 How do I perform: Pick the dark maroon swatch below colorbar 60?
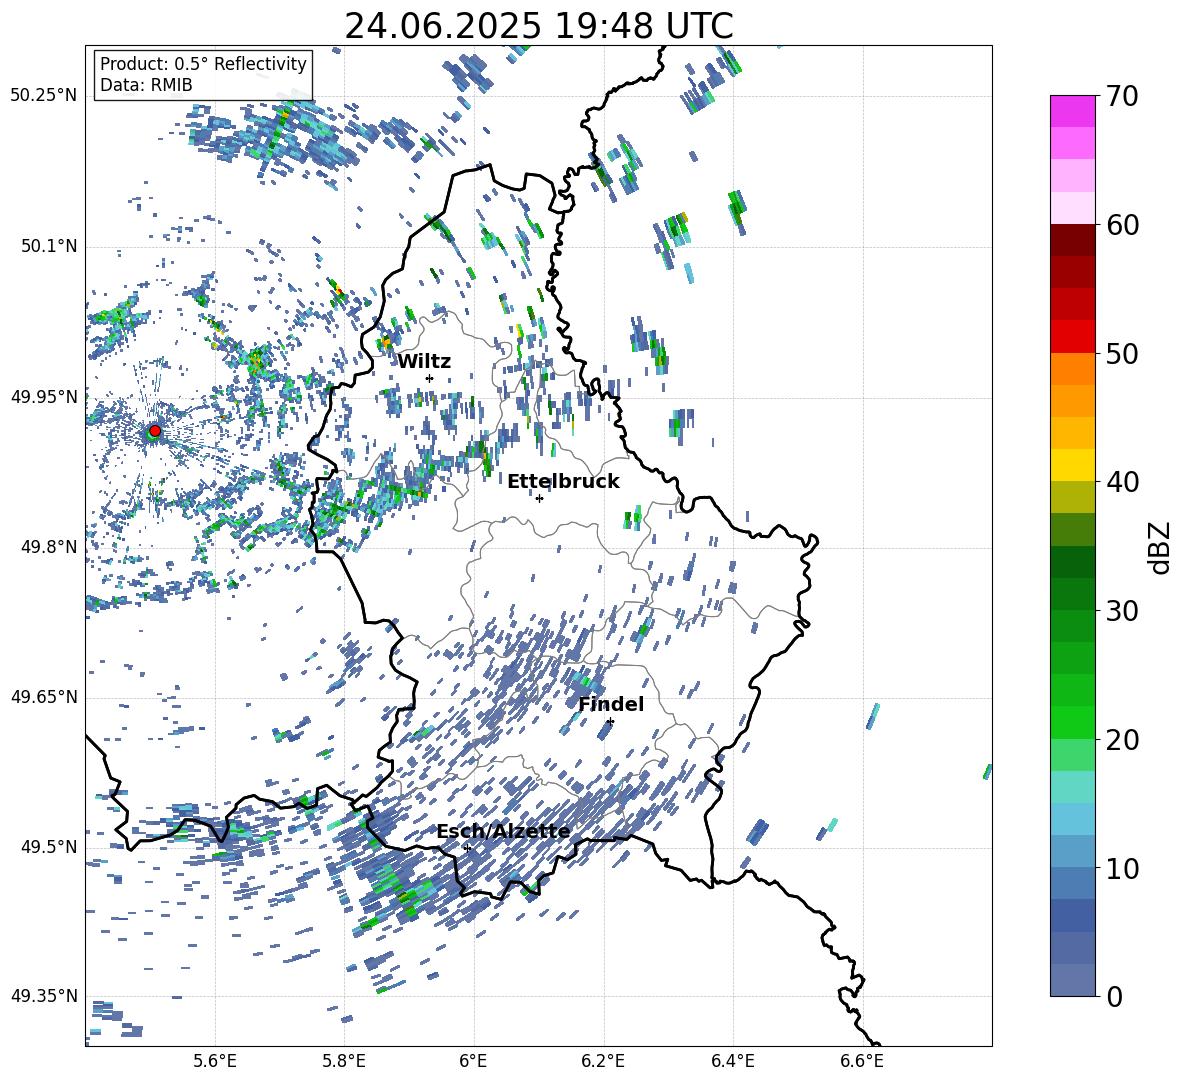[x=1072, y=240]
